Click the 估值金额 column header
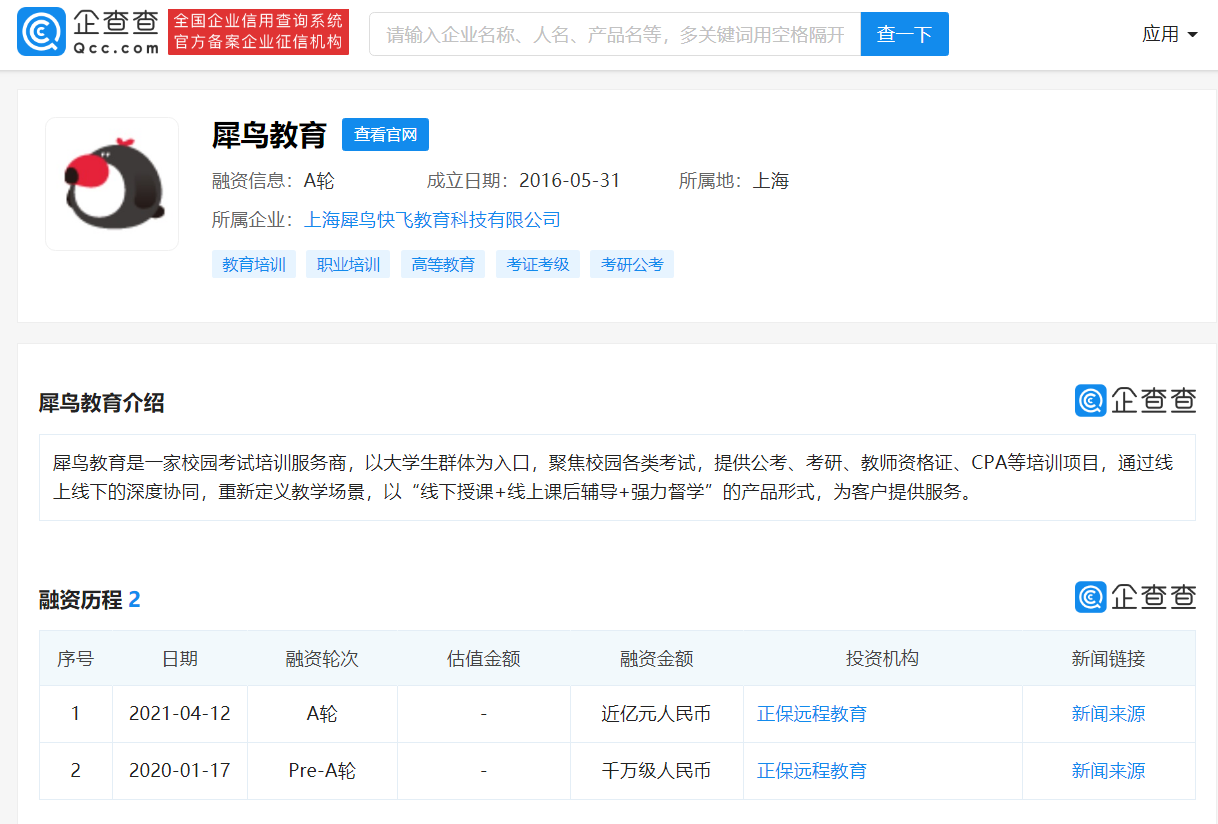This screenshot has width=1218, height=824. coord(484,659)
